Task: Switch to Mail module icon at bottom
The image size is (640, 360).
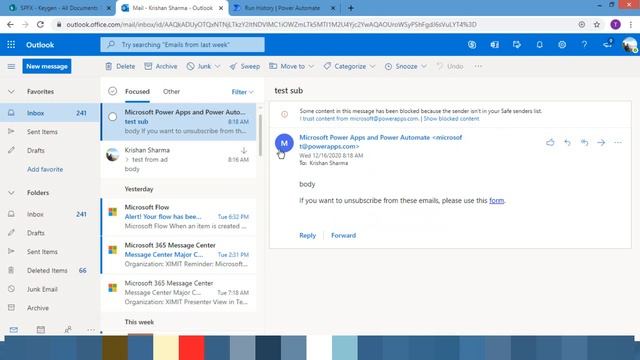Action: (13, 330)
